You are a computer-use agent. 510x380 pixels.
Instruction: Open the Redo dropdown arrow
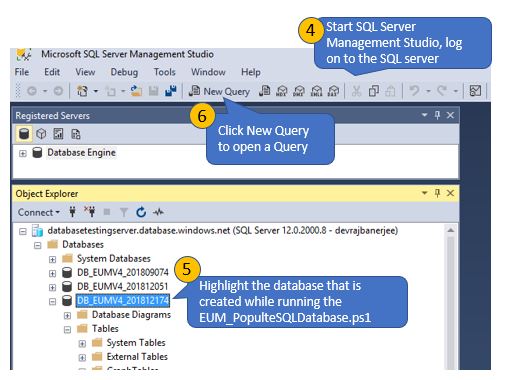(x=456, y=91)
